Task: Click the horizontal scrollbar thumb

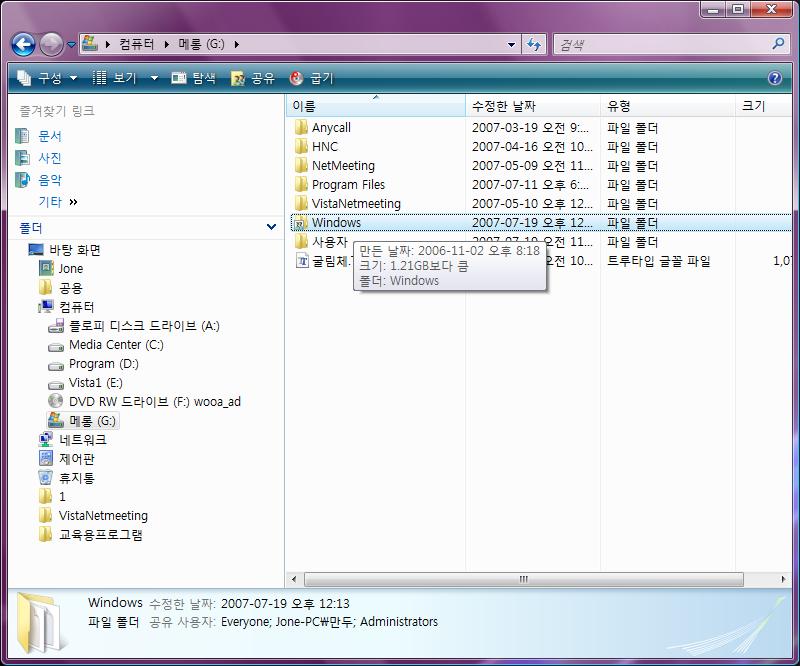Action: [x=523, y=579]
